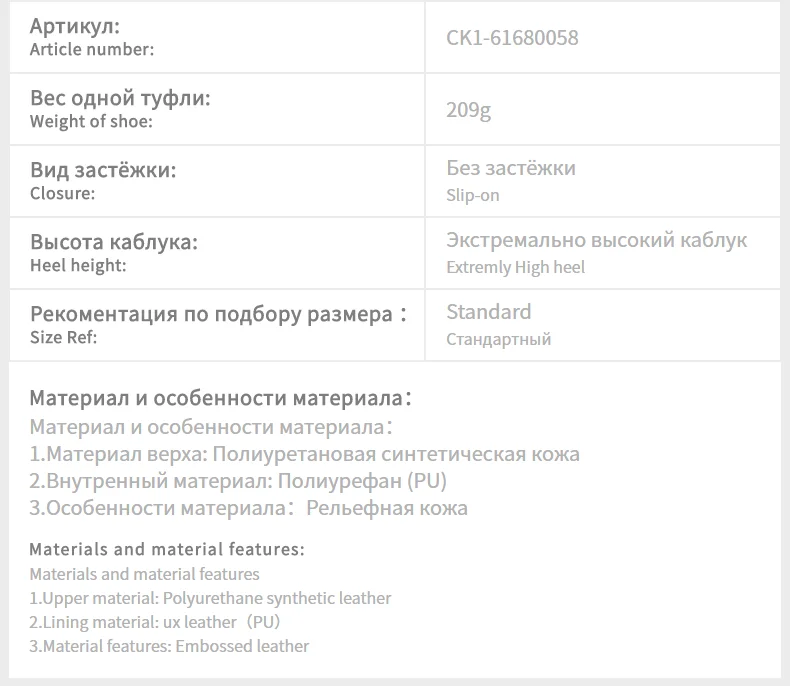This screenshot has width=790, height=686.
Task: Click Экстремально высокий каблук value
Action: click(597, 240)
